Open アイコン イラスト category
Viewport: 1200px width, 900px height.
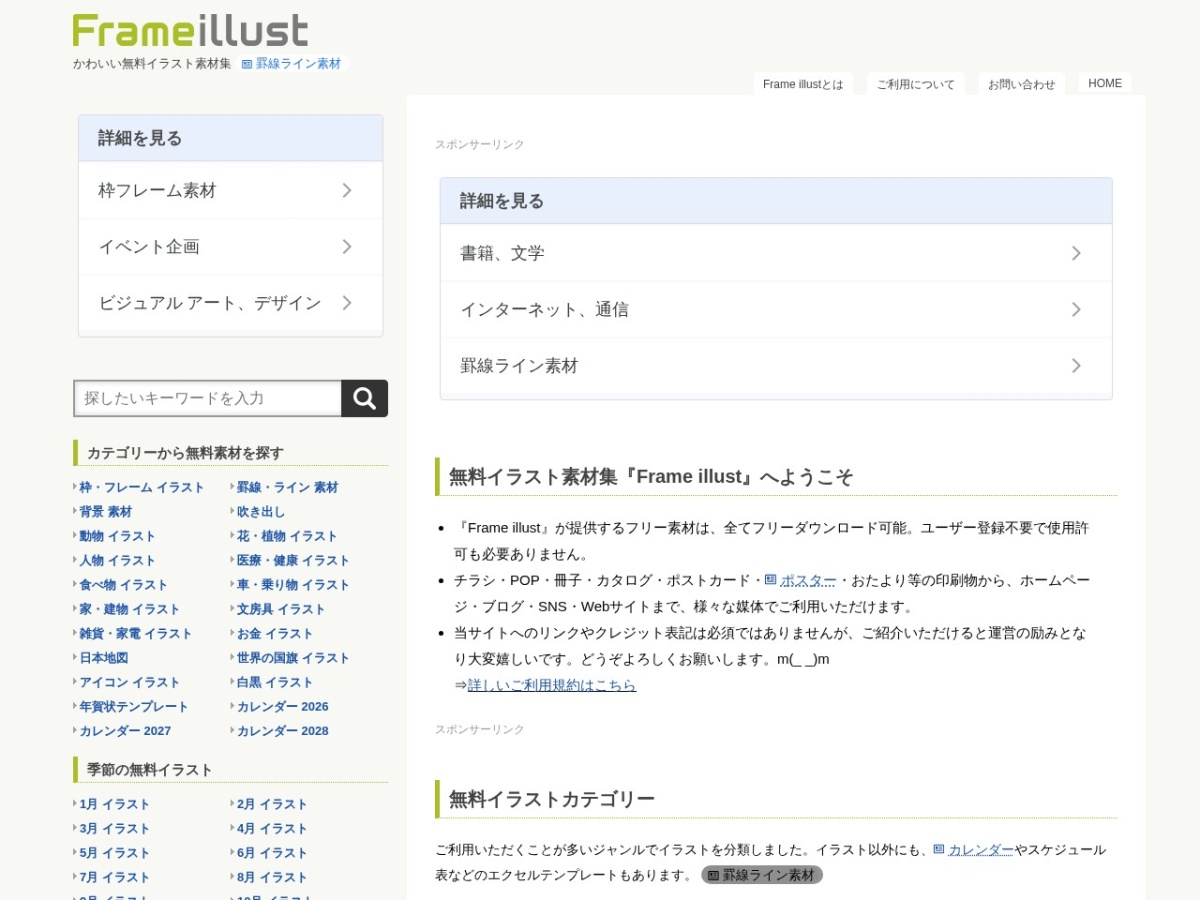(129, 682)
